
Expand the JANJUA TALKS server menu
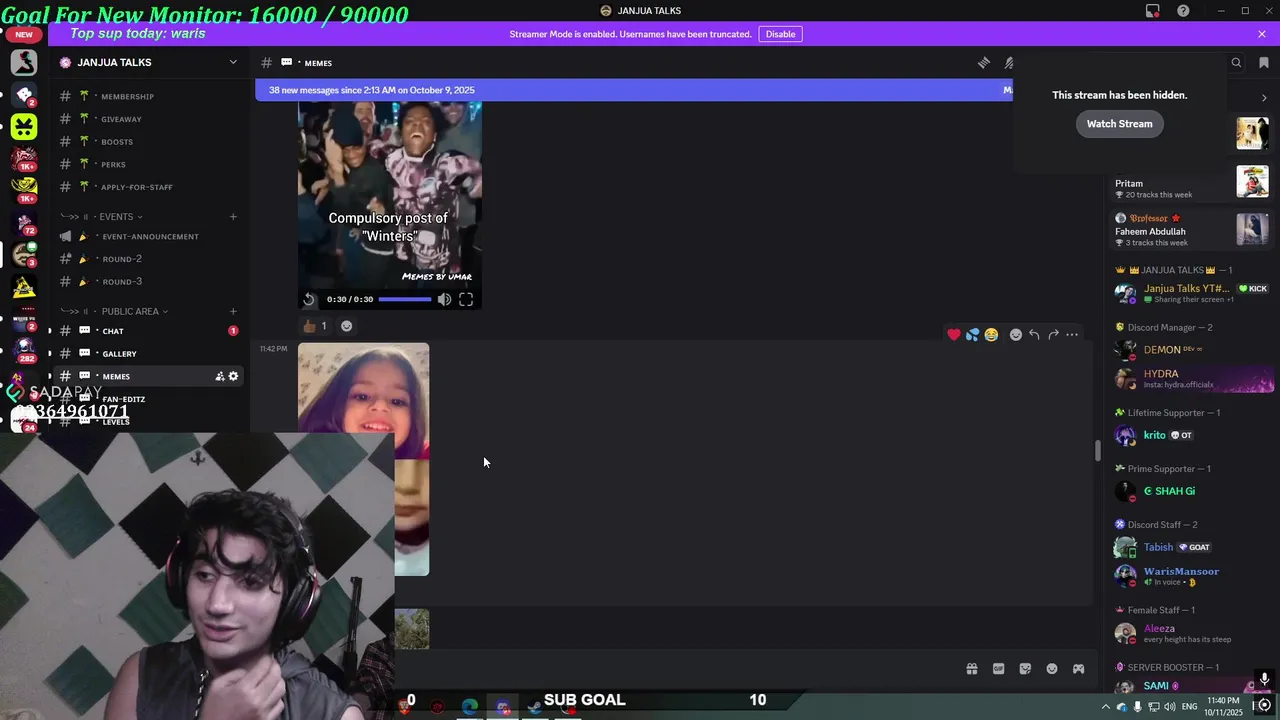click(x=233, y=62)
